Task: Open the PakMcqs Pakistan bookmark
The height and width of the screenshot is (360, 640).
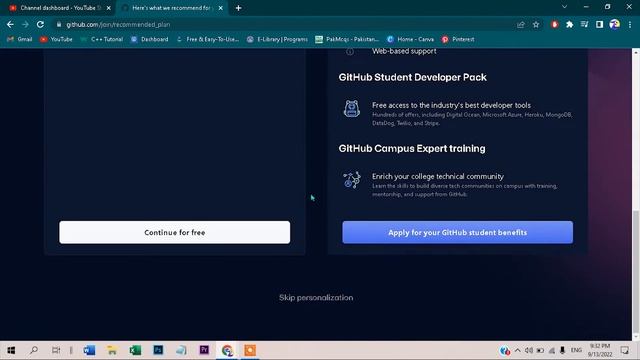Action: tap(347, 39)
